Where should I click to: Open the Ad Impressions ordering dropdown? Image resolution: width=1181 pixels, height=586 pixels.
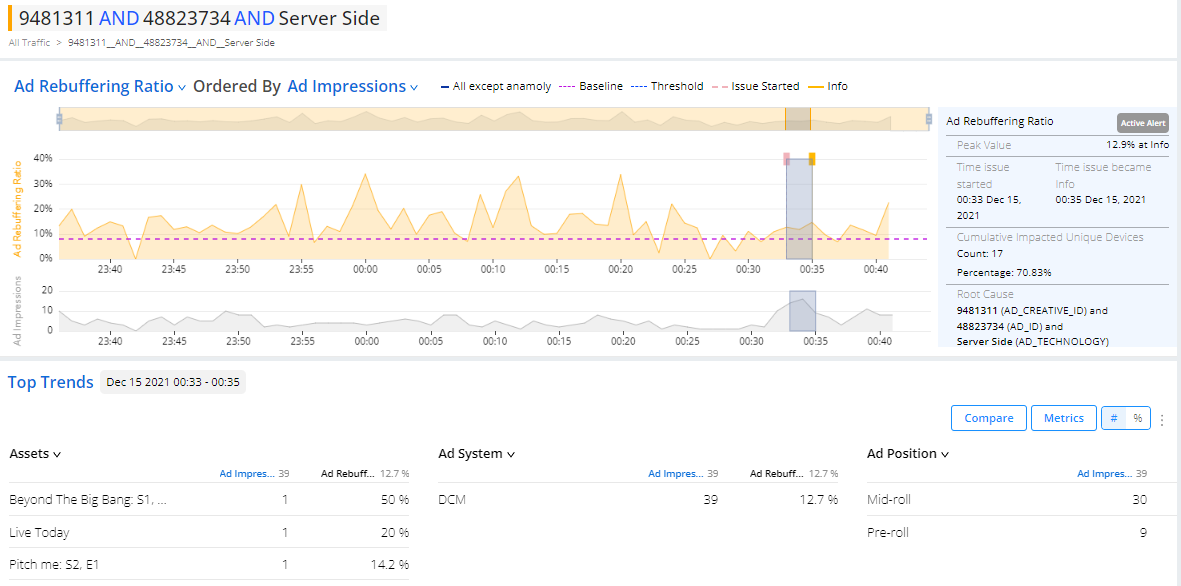pyautogui.click(x=352, y=87)
